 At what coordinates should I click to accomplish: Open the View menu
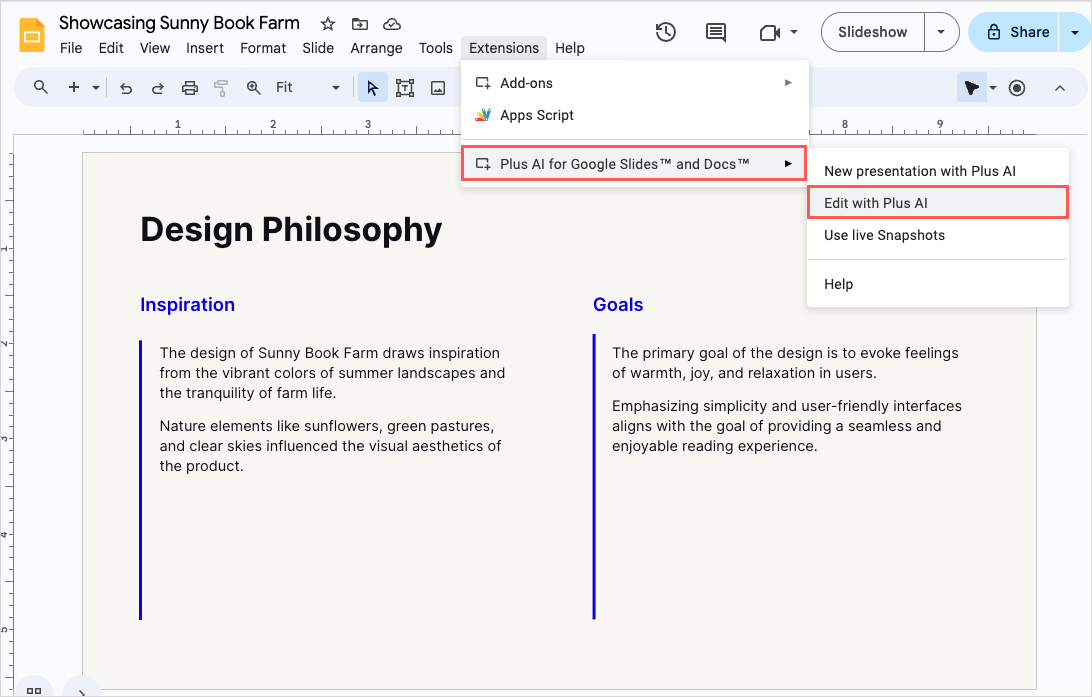point(155,48)
